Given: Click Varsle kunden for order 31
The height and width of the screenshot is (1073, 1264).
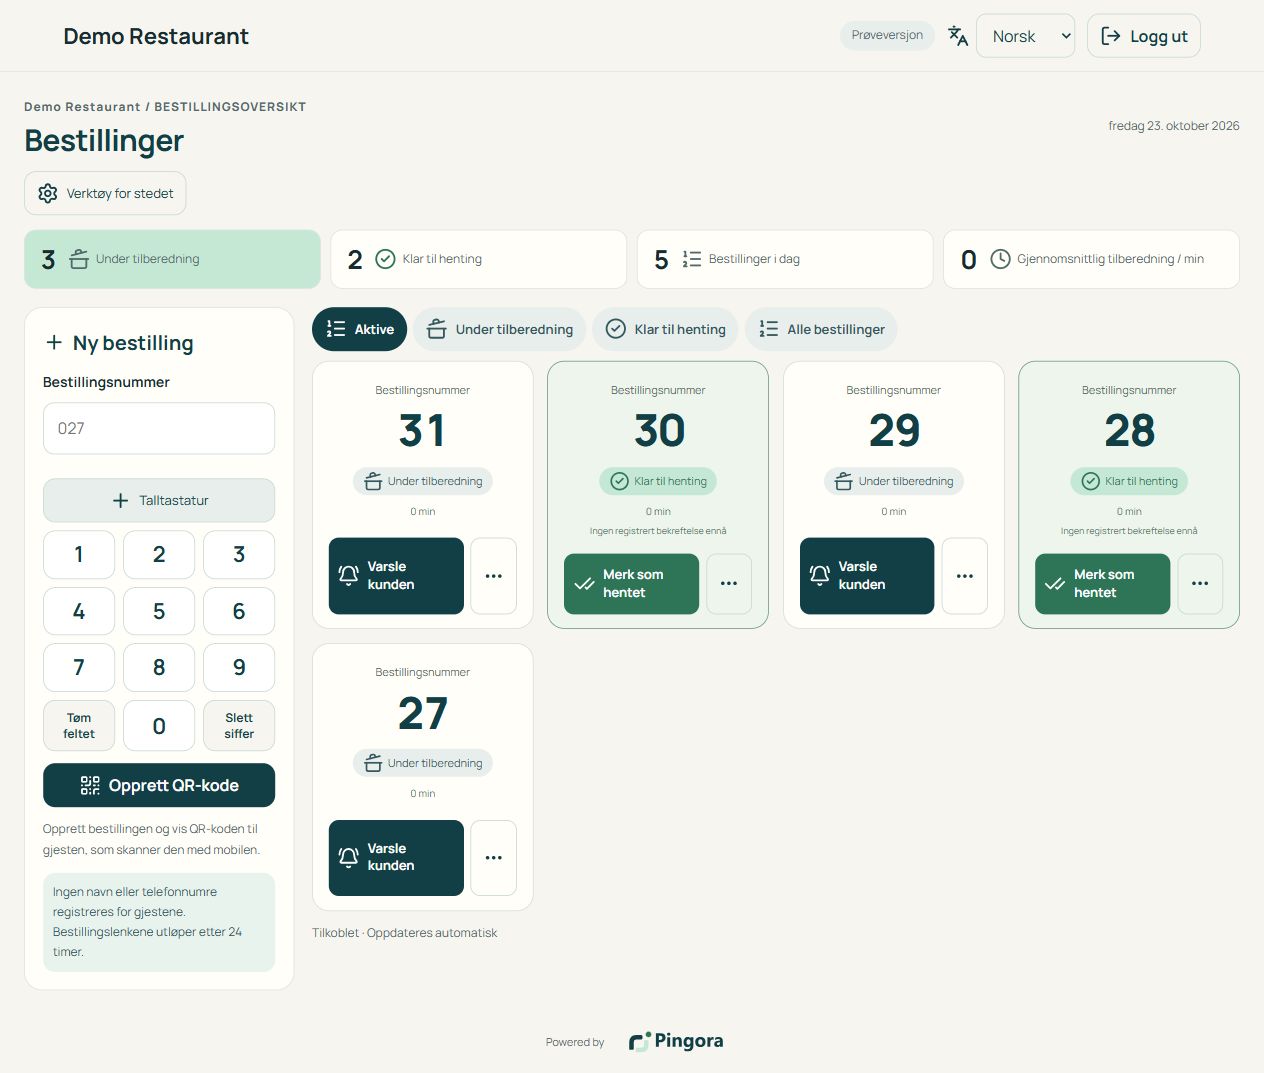Looking at the screenshot, I should (x=396, y=576).
